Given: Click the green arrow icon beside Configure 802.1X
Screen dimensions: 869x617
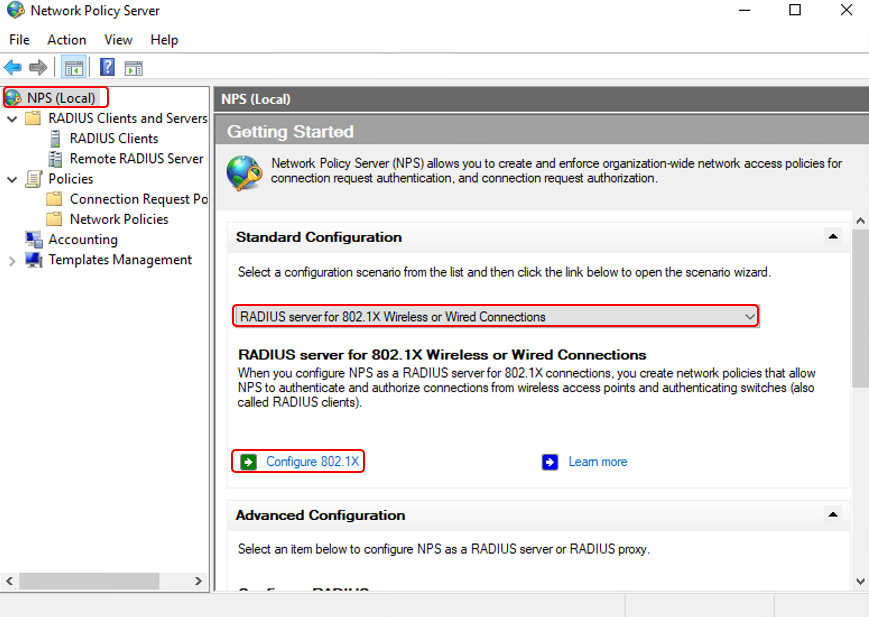Looking at the screenshot, I should (x=248, y=462).
